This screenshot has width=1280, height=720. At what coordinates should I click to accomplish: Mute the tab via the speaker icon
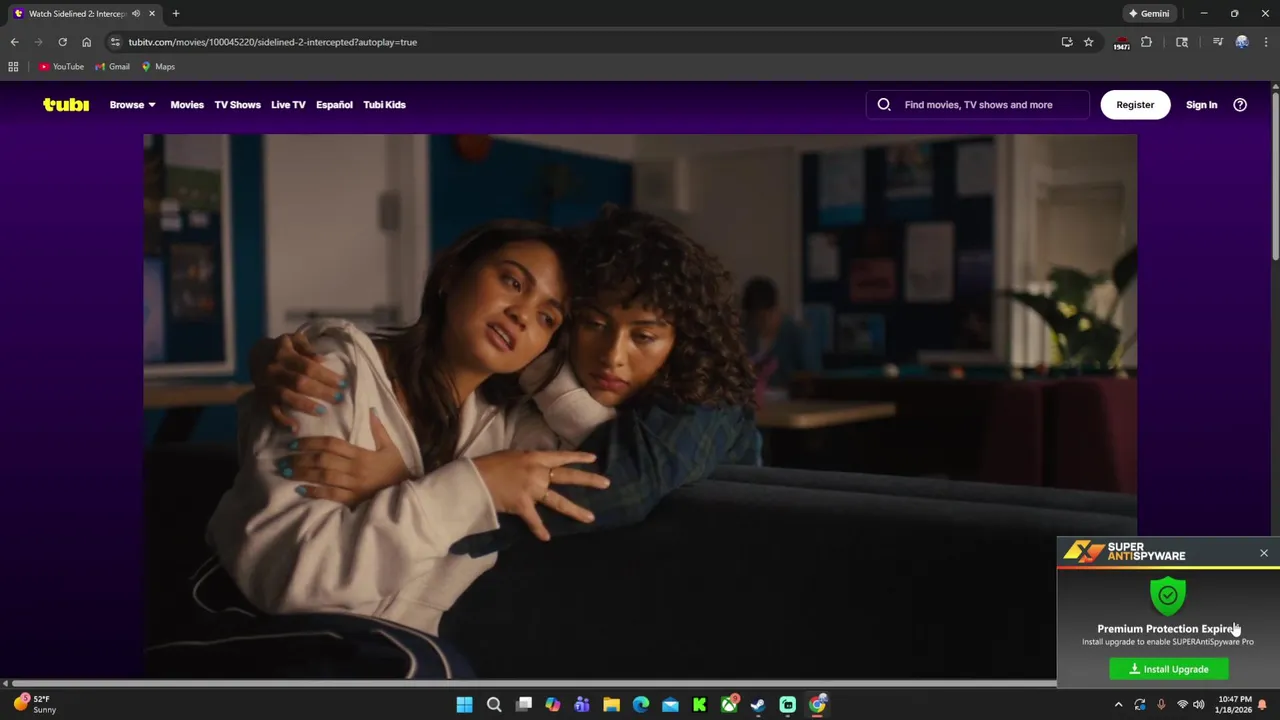click(136, 13)
